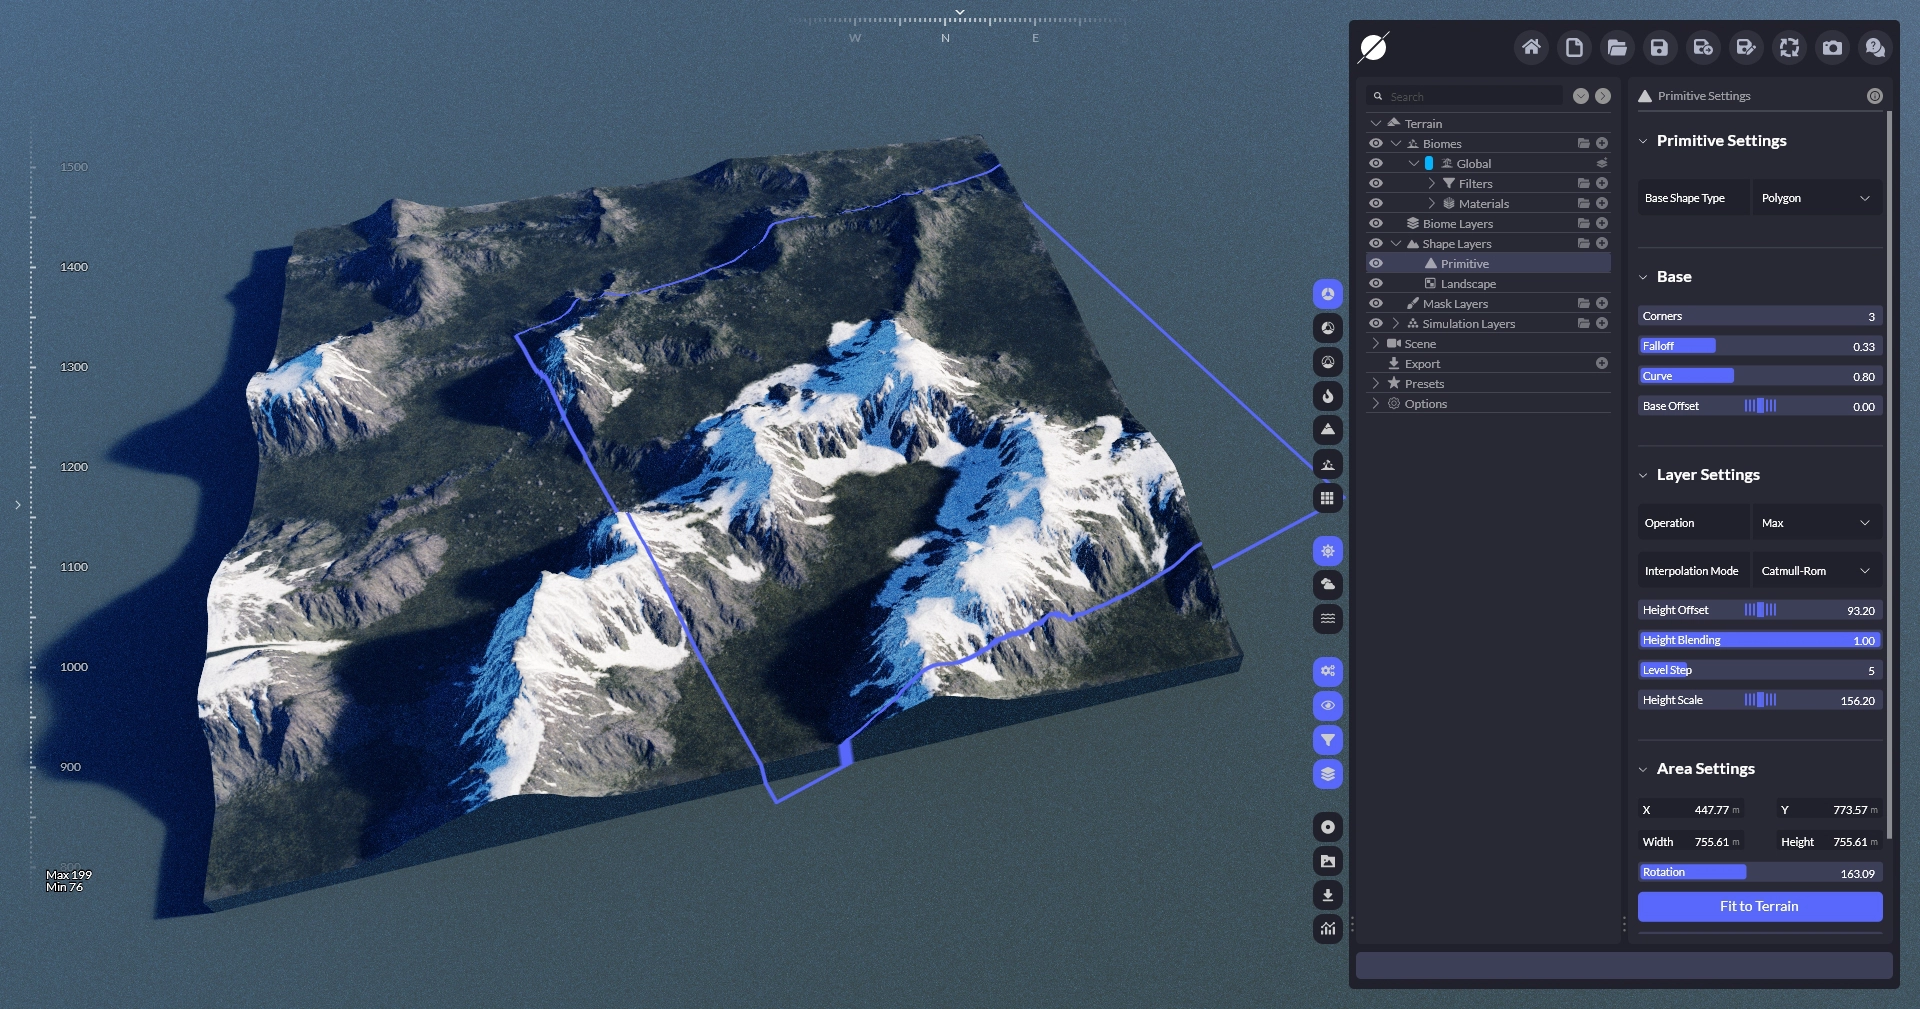Image resolution: width=1920 pixels, height=1009 pixels.
Task: Hide the Landscape layer via eye icon
Action: click(x=1376, y=283)
